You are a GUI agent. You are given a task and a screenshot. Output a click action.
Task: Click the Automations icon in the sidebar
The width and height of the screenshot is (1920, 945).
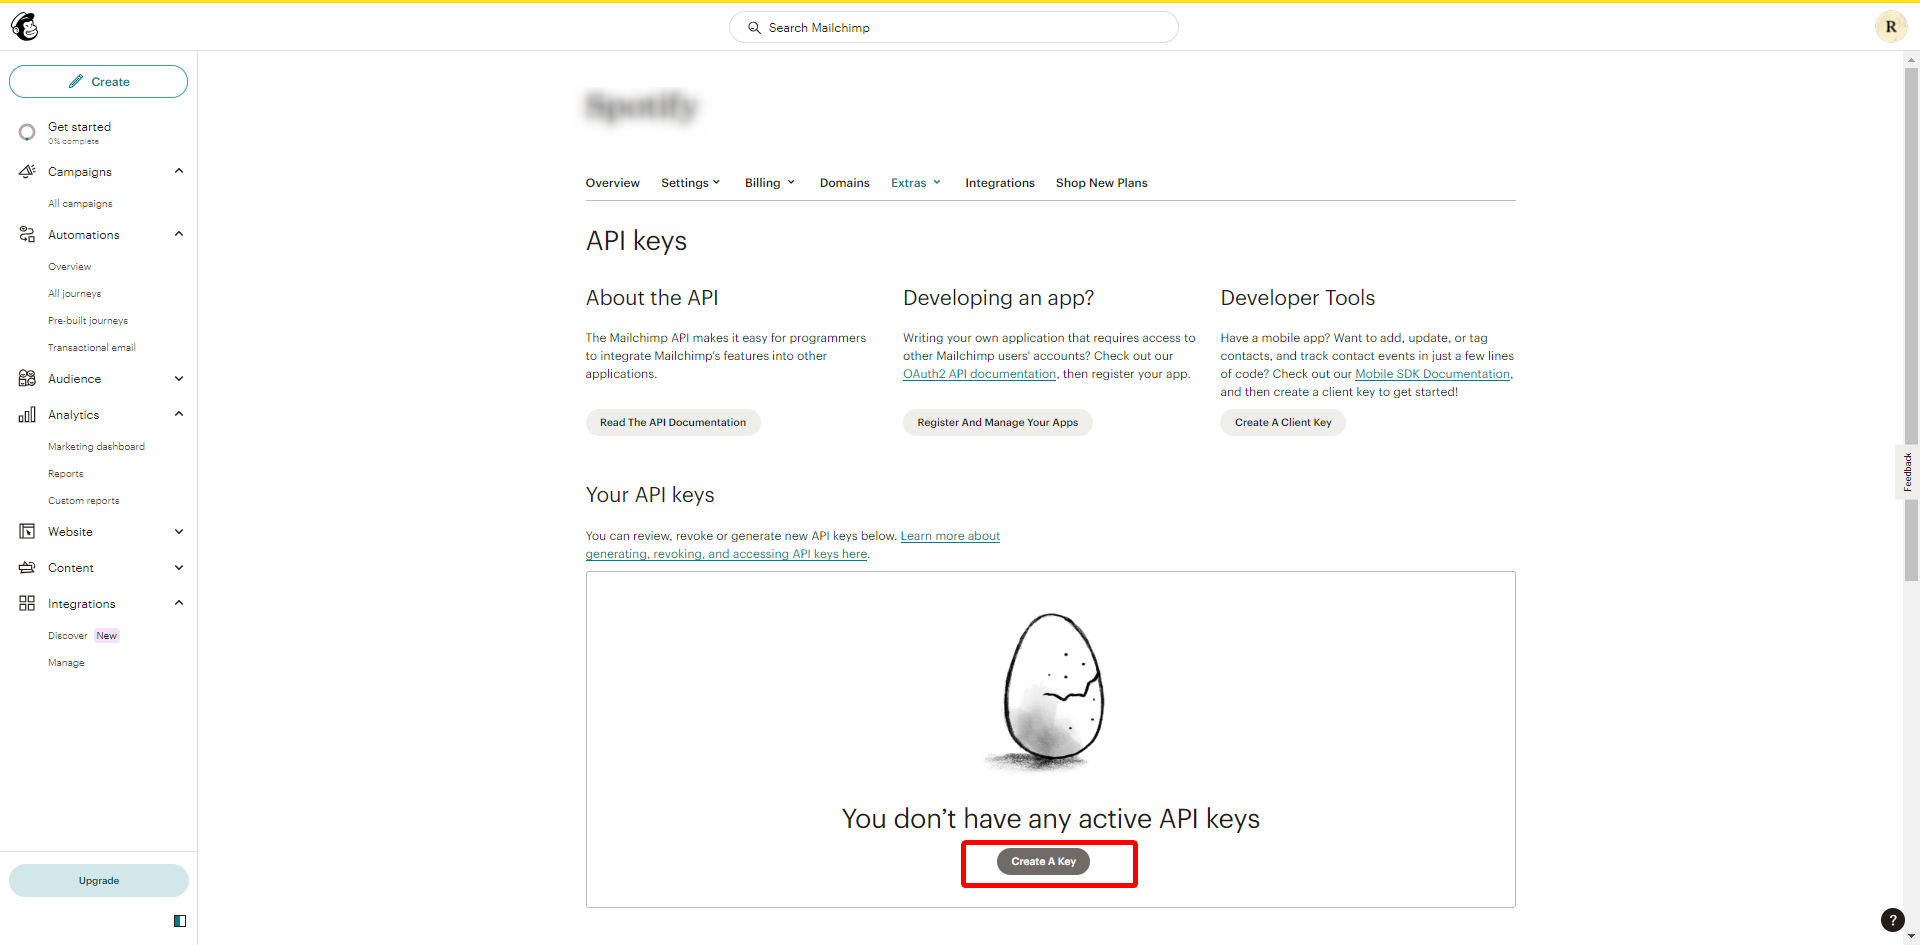pyautogui.click(x=27, y=234)
